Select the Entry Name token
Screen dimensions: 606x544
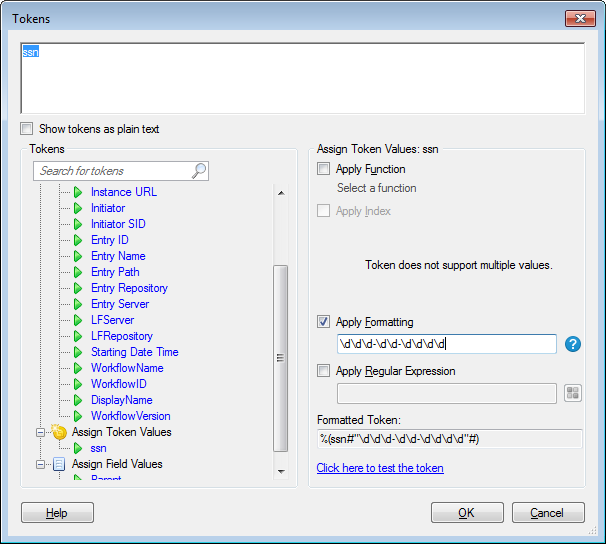point(118,256)
